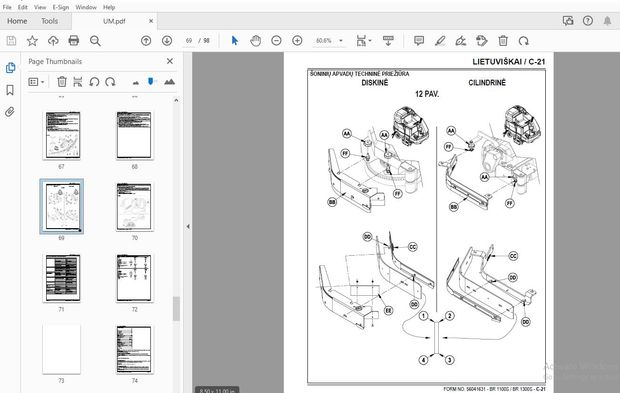Viewport: 620px width, 393px height.
Task: Upload the file to cloud
Action: (x=53, y=40)
